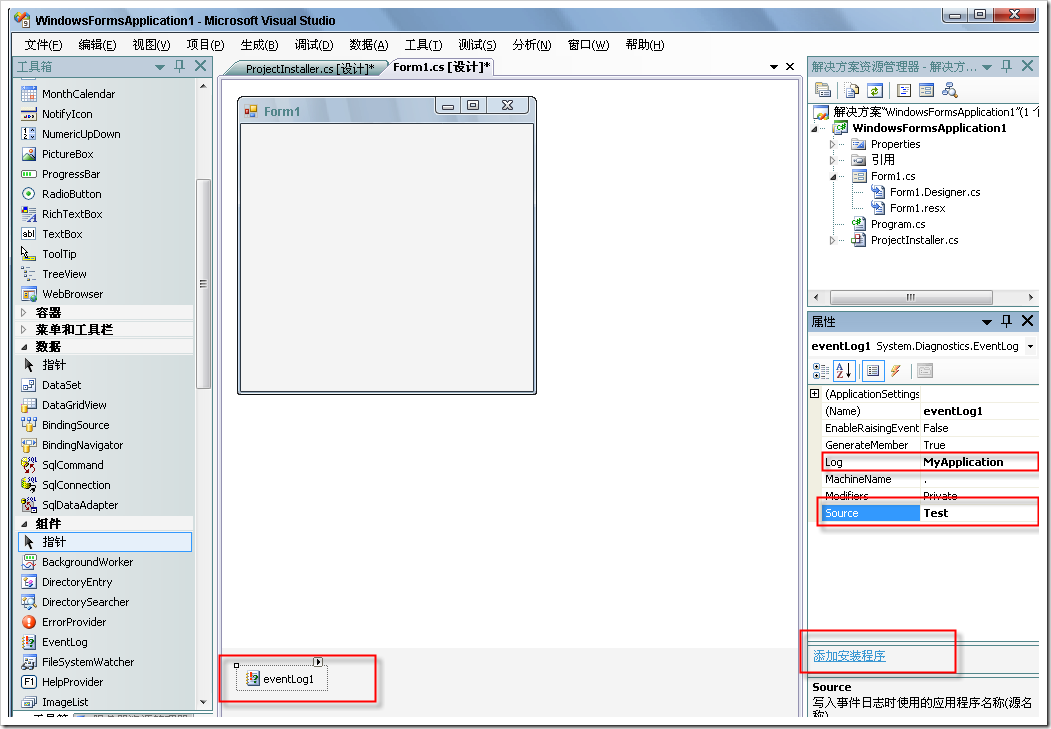1051x729 pixels.
Task: Choose the EventLog component in toolbox
Action: coord(64,642)
